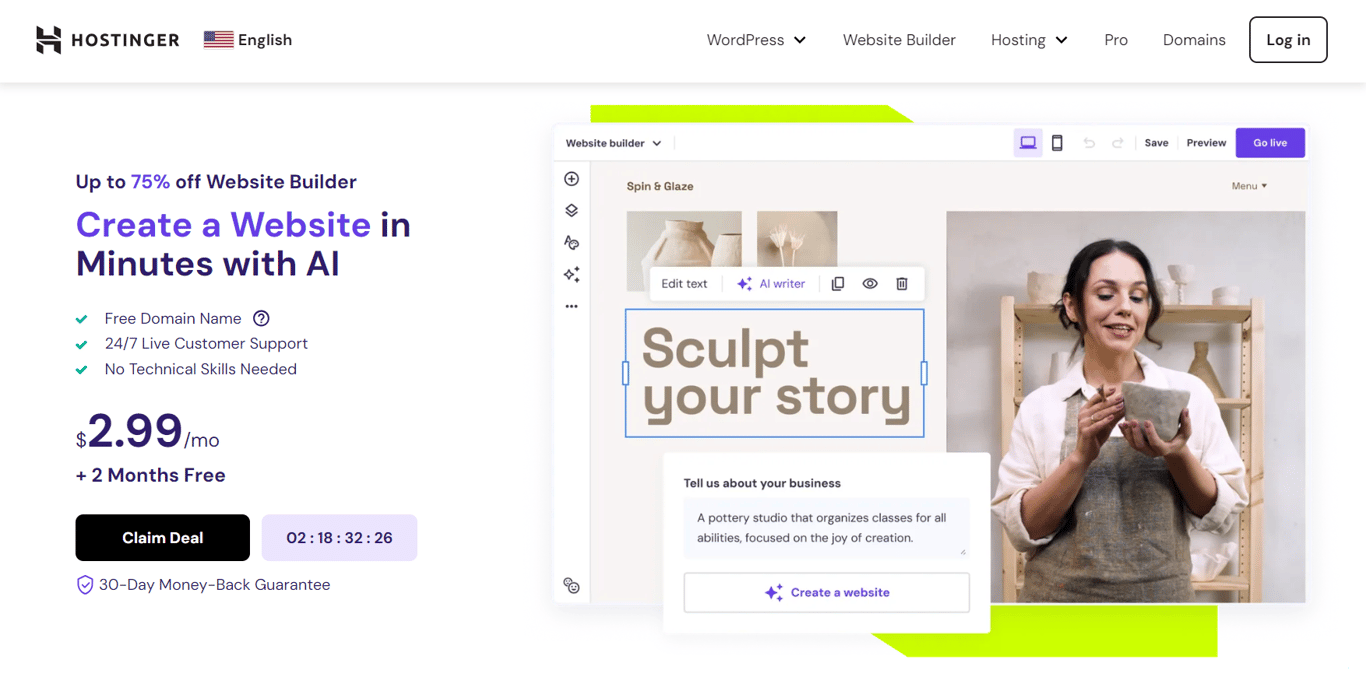Select WordPress in the top navigation
Viewport: 1366px width, 691px height.
click(x=755, y=40)
